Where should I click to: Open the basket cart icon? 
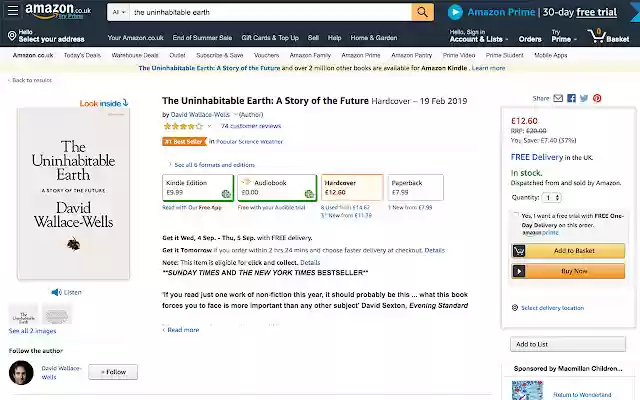[597, 36]
